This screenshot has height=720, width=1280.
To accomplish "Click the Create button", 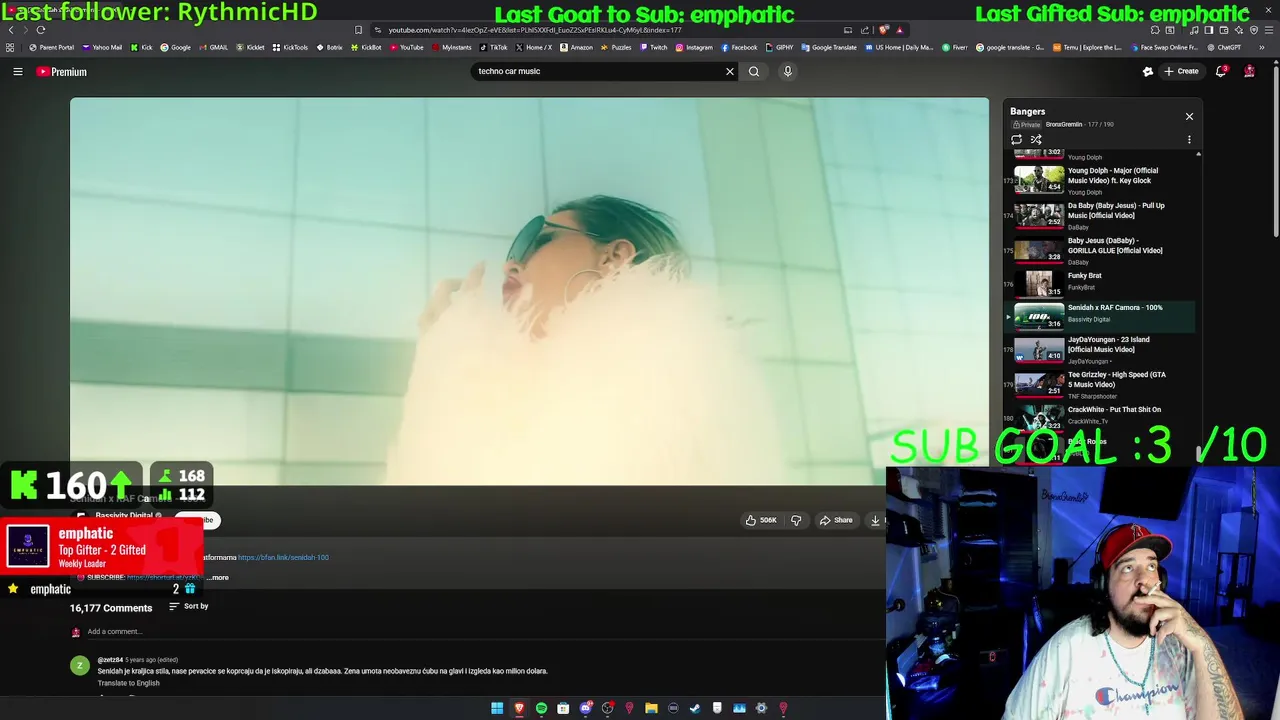I will point(1181,71).
